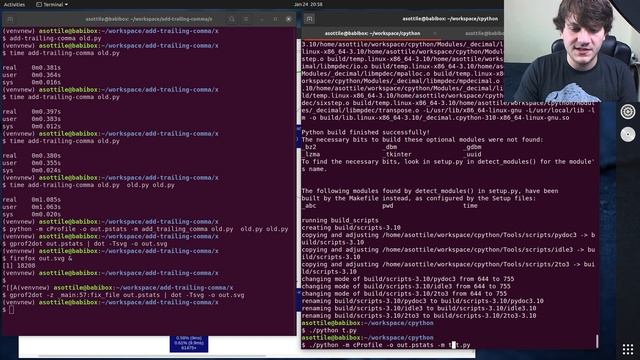The height and width of the screenshot is (360, 640).
Task: Click 'time add-trailing-comma old.py old.py old.py' command
Action: click(92, 185)
